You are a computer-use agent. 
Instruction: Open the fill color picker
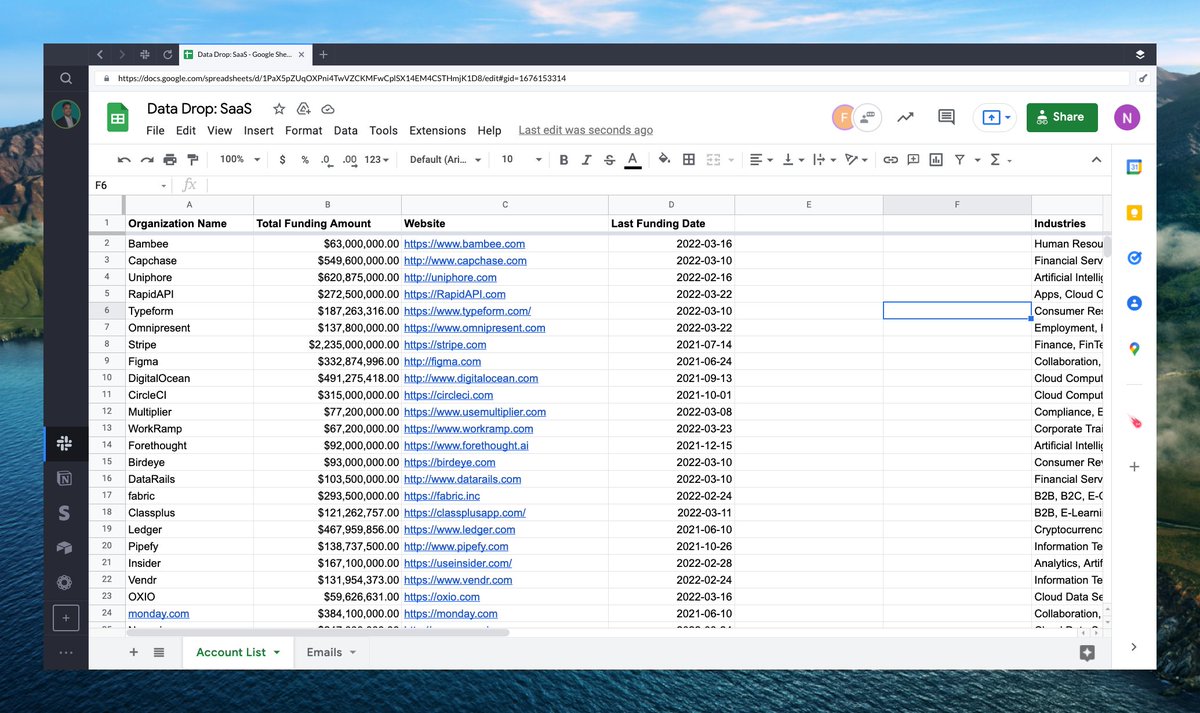pyautogui.click(x=664, y=160)
